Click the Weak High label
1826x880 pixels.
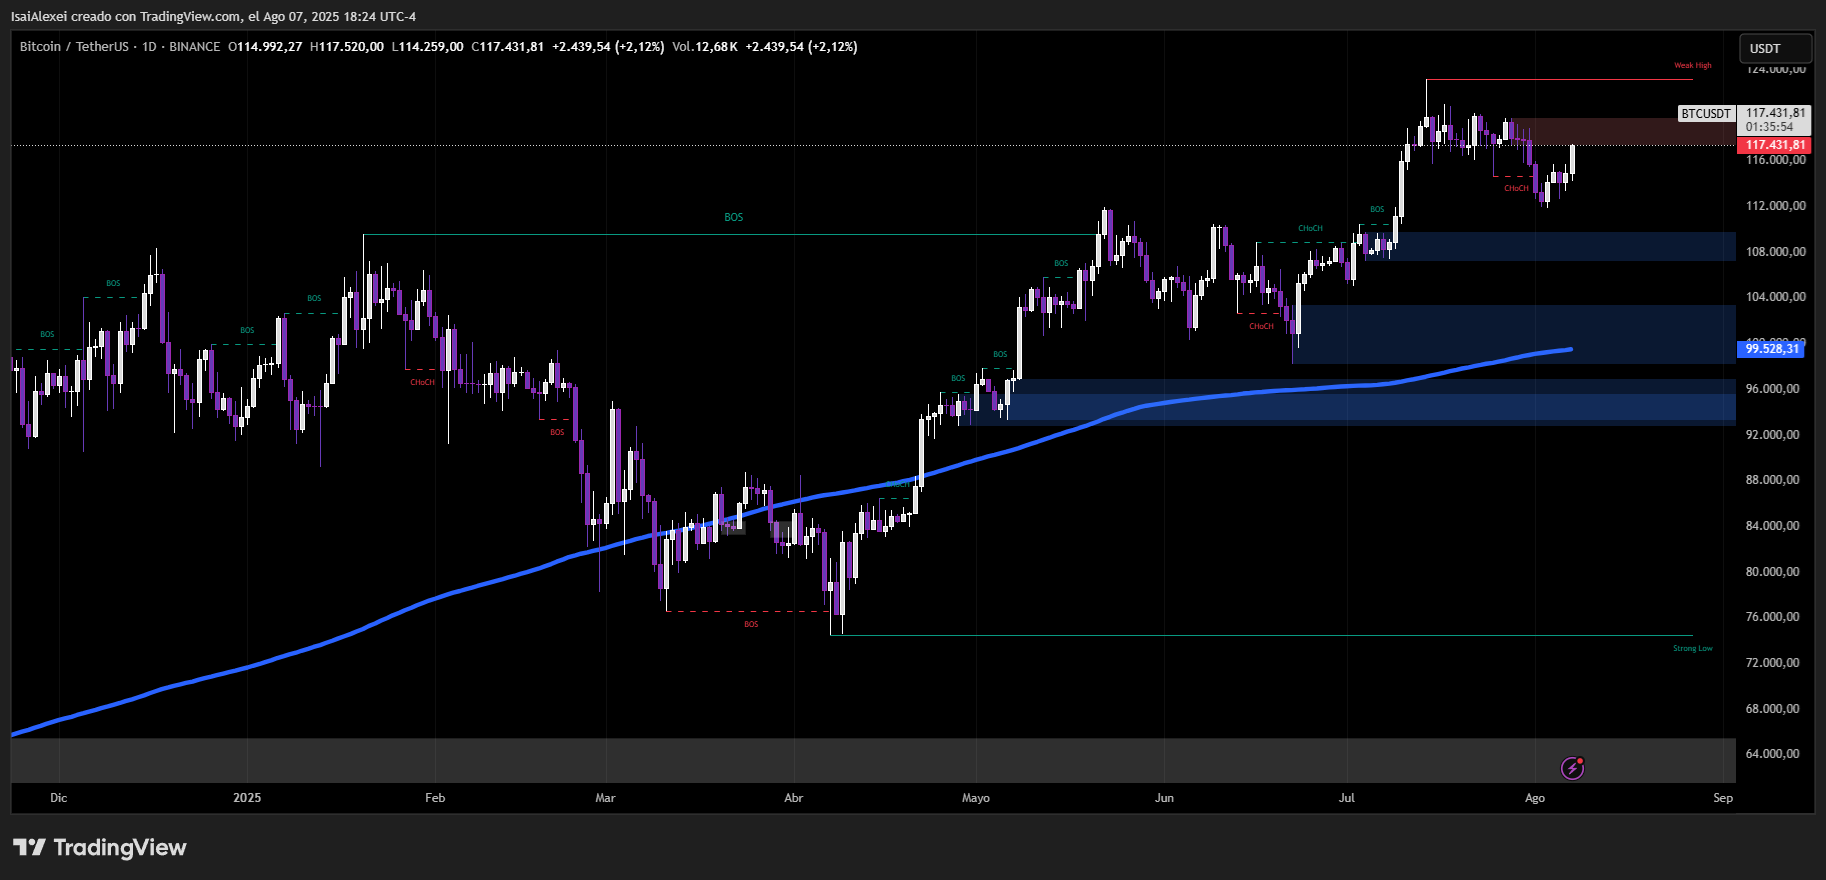pos(1692,66)
